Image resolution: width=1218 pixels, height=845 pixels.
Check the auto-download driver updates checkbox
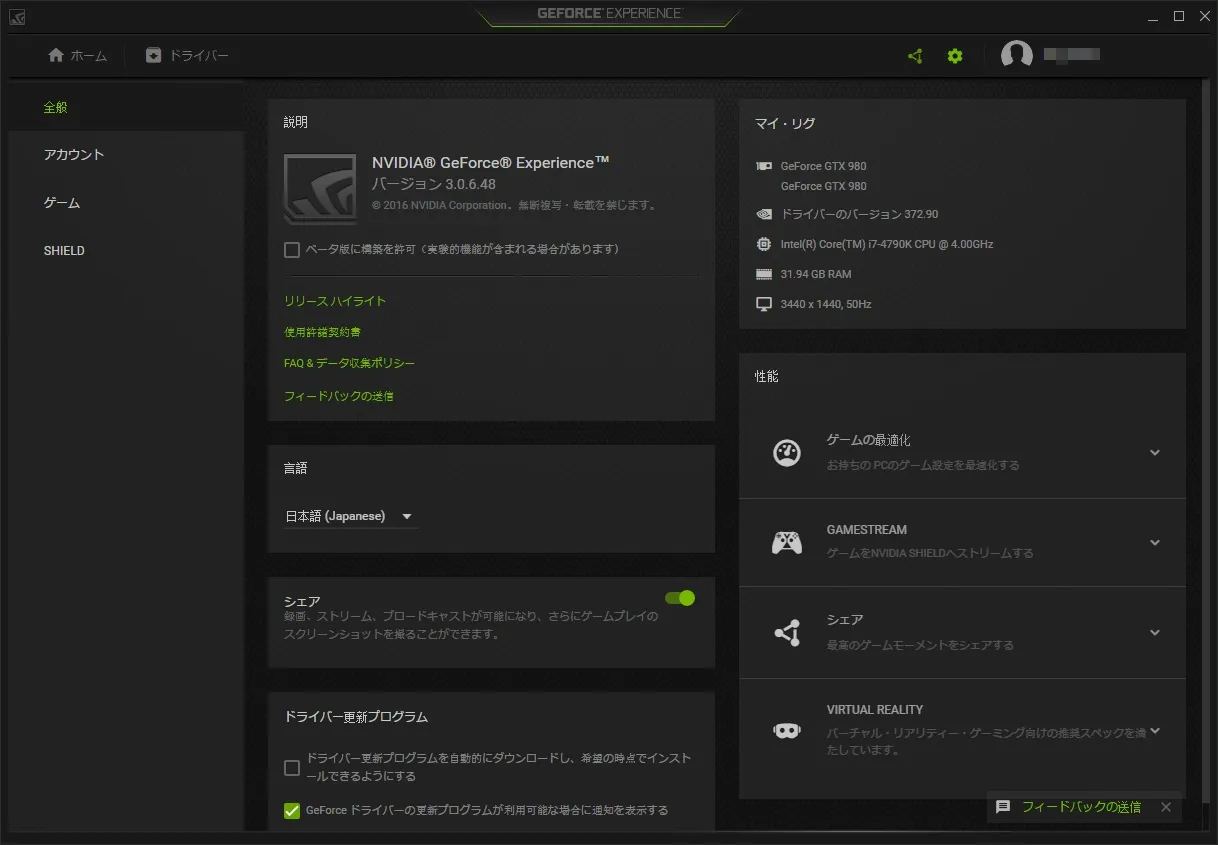pyautogui.click(x=292, y=768)
